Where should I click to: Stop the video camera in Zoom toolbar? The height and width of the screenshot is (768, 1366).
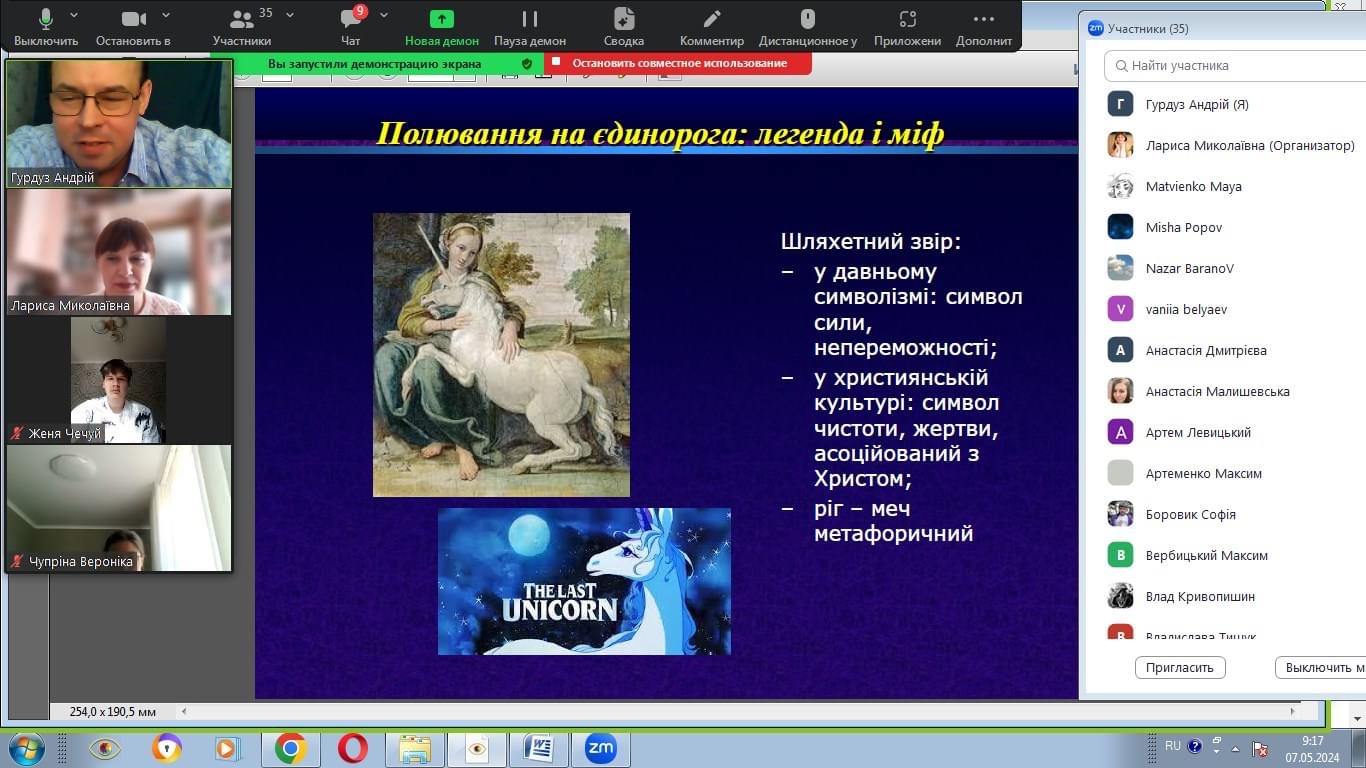tap(133, 27)
